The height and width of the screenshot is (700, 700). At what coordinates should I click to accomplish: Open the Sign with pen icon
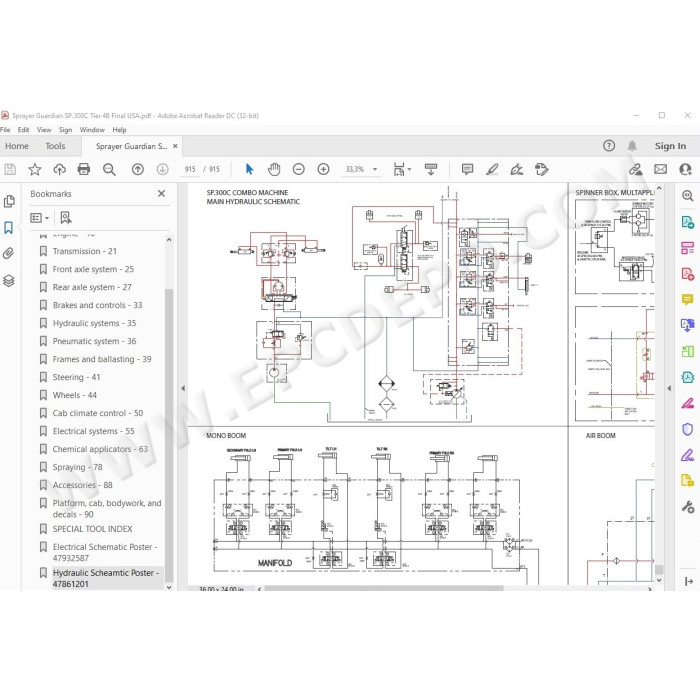(517, 169)
